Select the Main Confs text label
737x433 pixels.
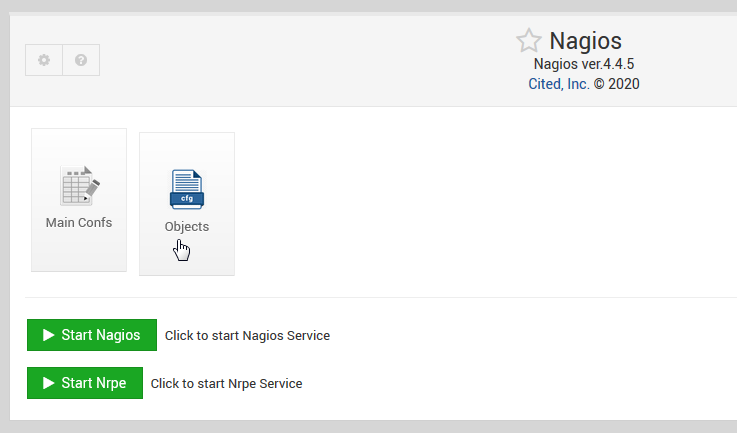point(79,222)
